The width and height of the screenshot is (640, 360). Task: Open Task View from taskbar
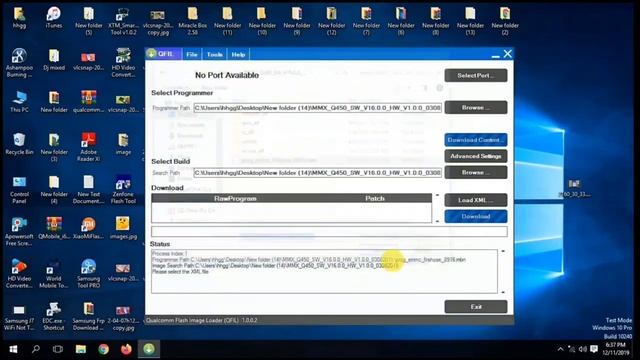(58, 349)
